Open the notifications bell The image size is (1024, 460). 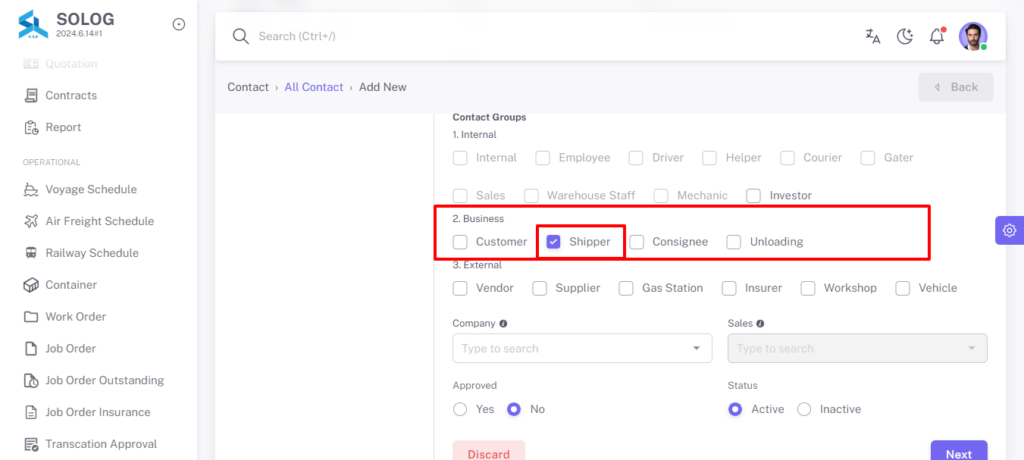click(x=937, y=36)
